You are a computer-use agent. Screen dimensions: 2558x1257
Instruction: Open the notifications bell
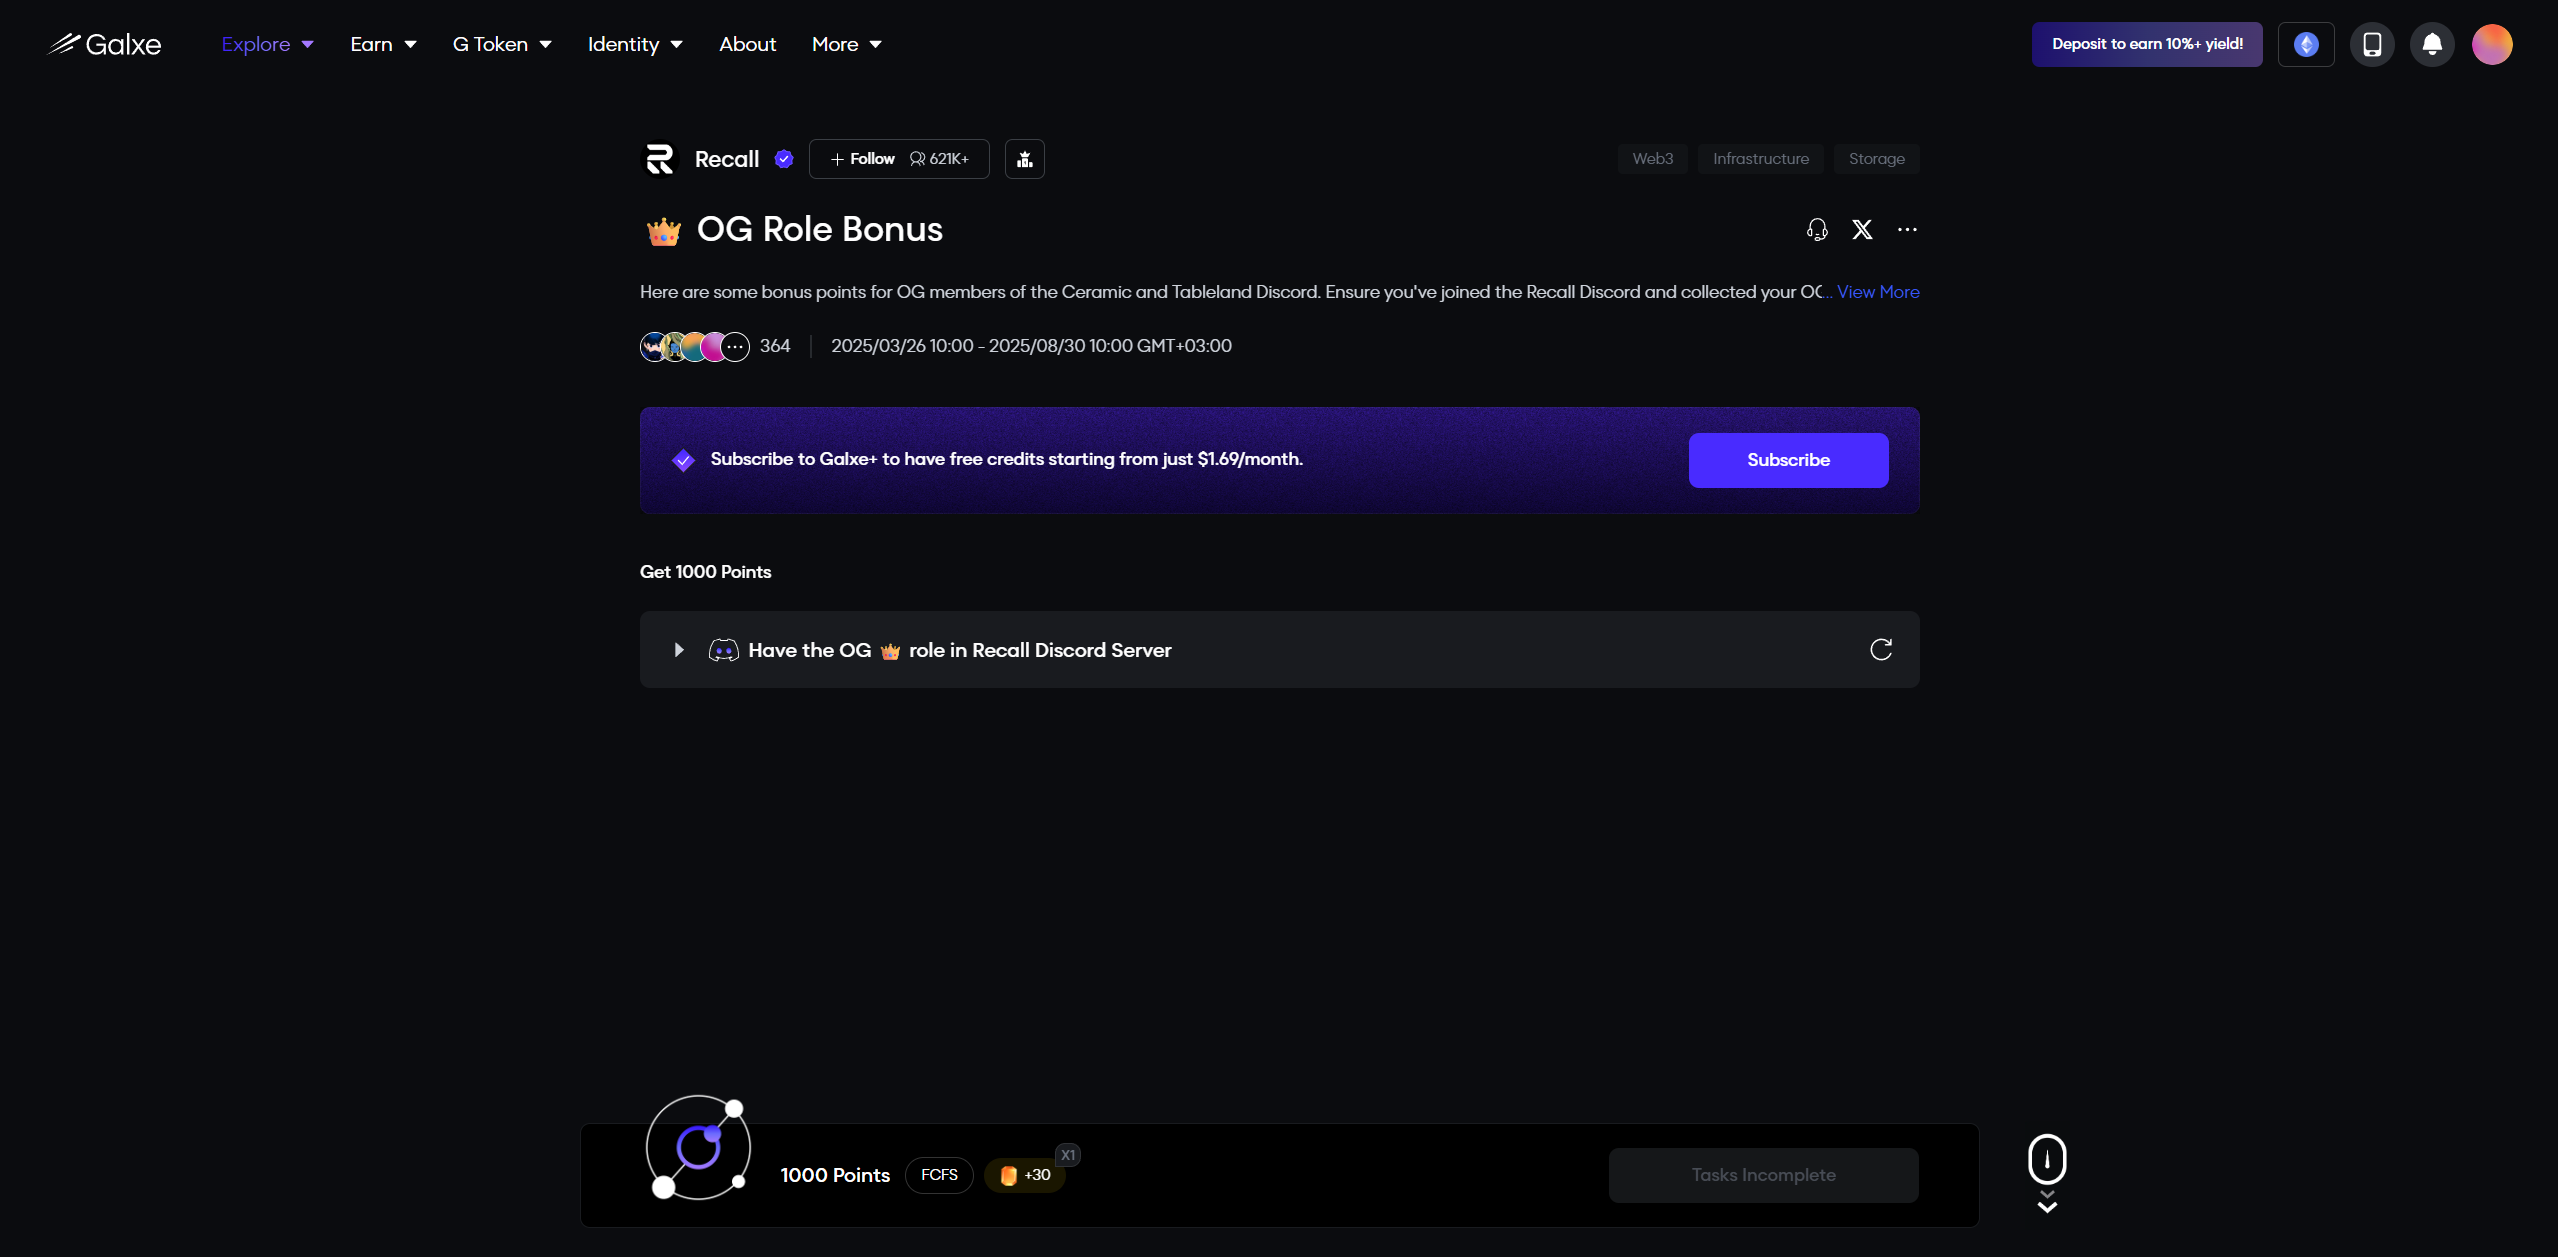click(2432, 44)
